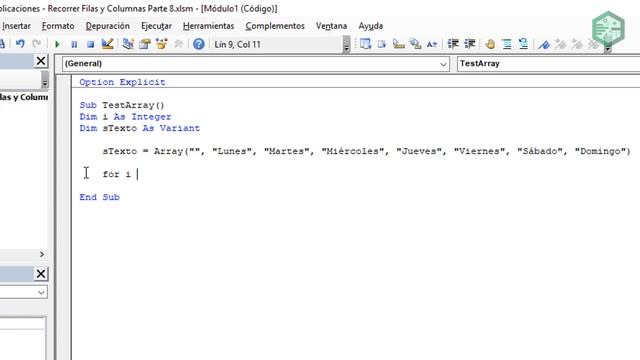Close the Properties panel
The image size is (640, 360).
[41, 273]
